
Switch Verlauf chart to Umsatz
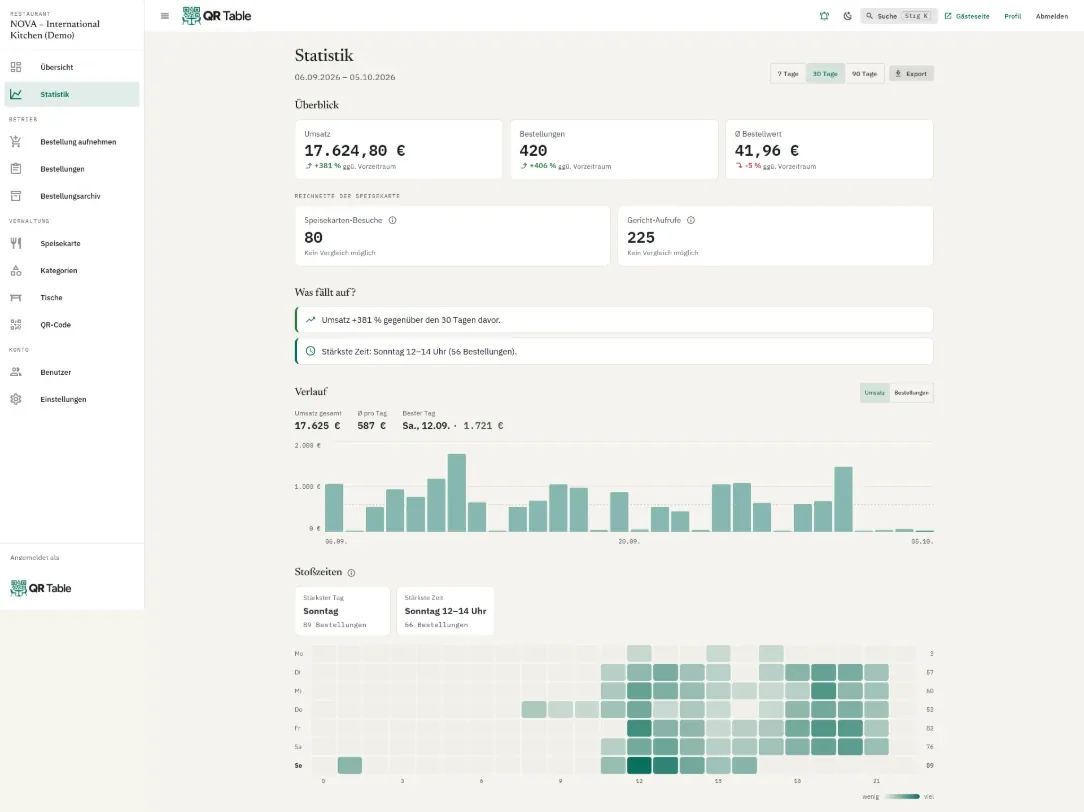(875, 393)
